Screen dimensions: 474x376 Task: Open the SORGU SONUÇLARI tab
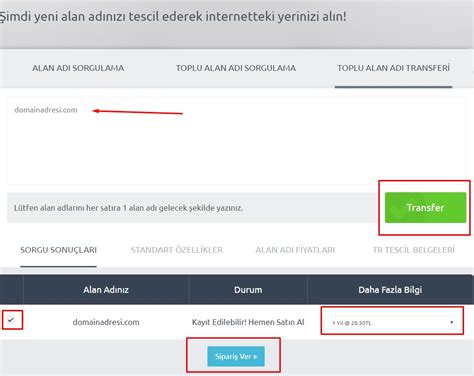(58, 250)
